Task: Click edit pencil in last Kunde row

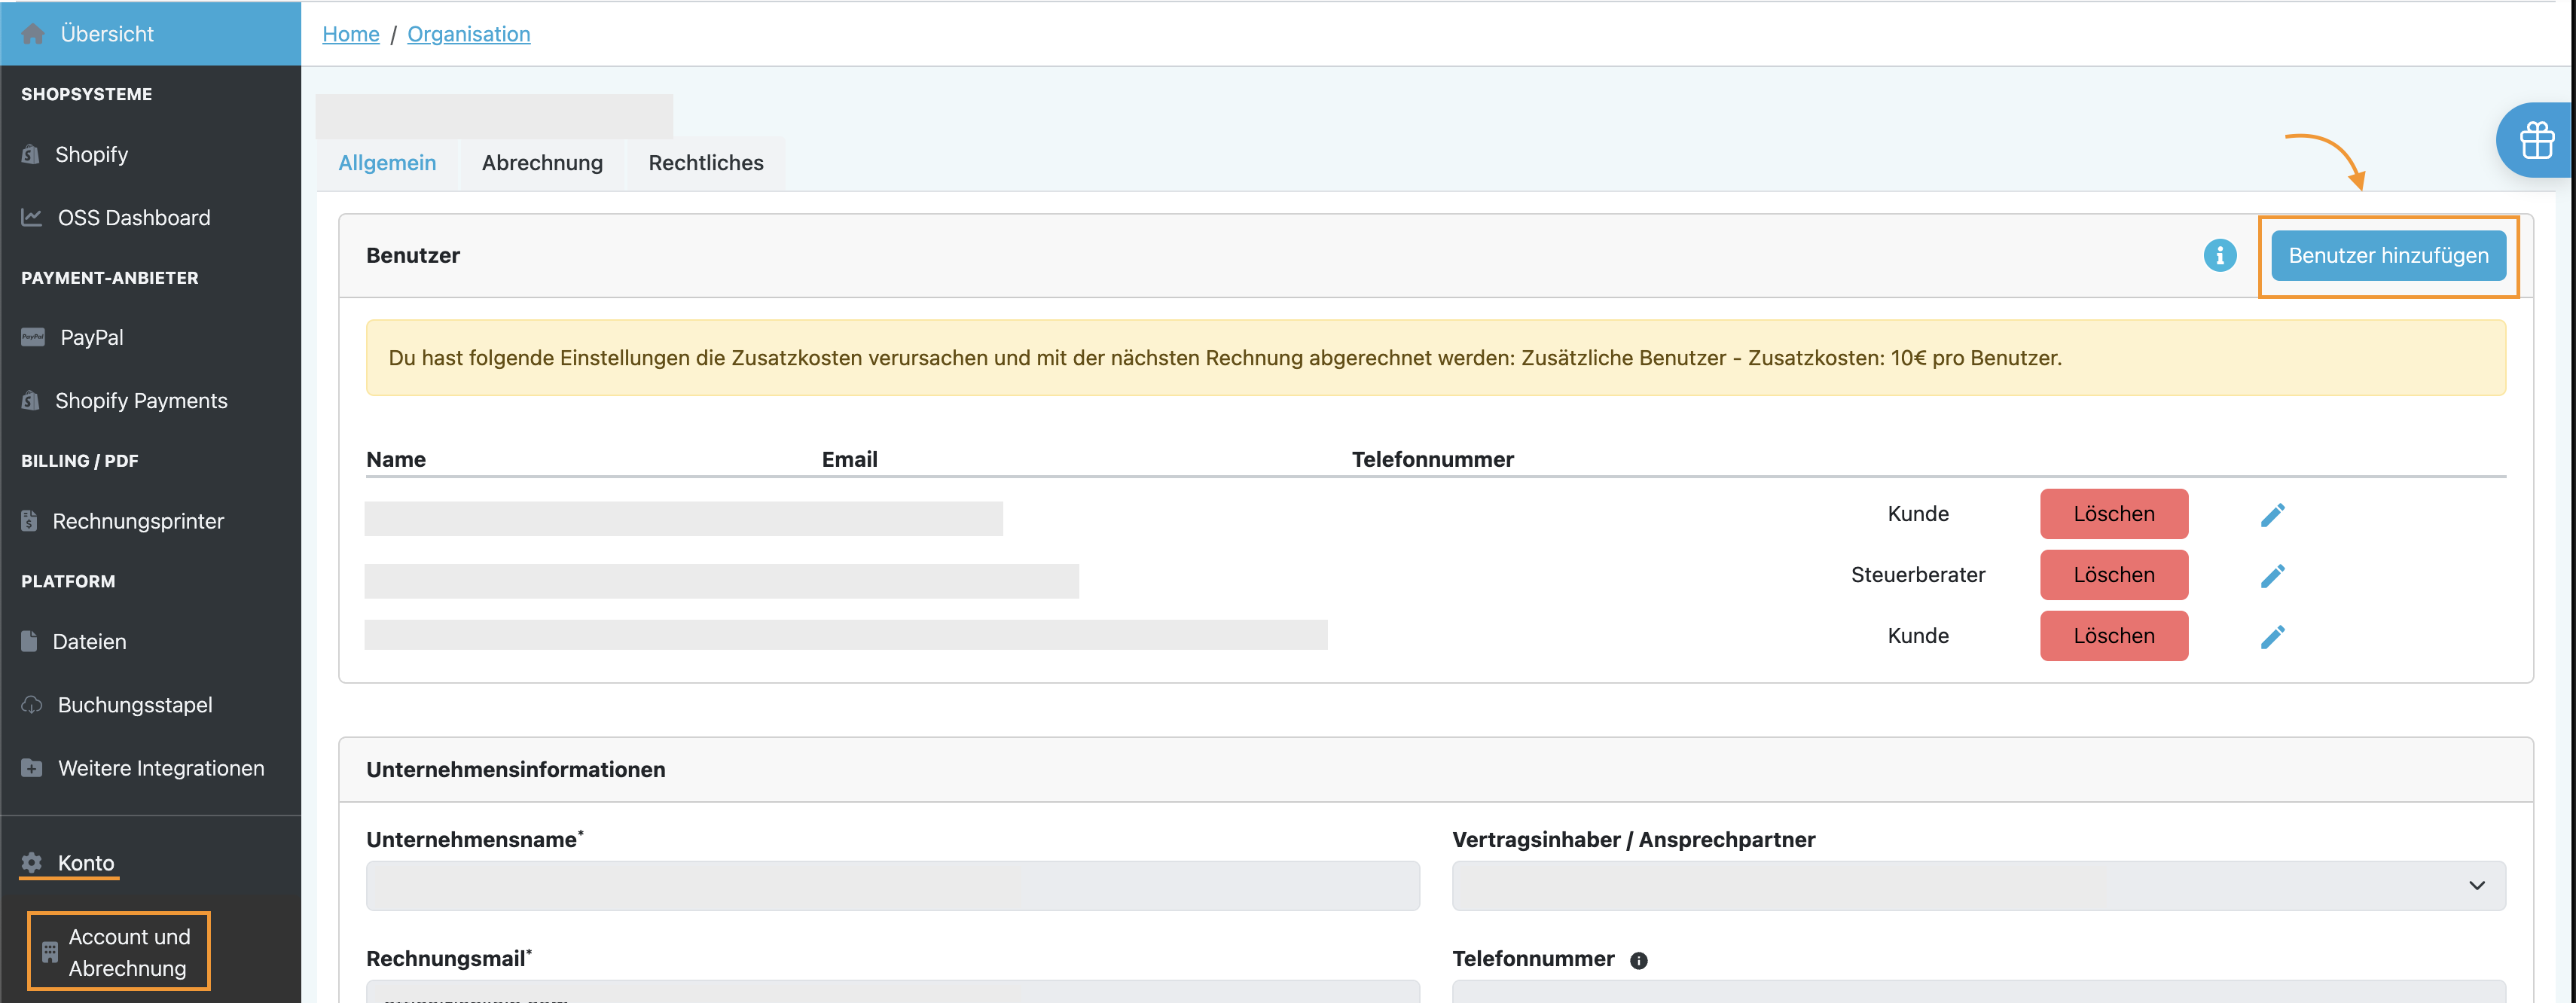Action: coord(2272,637)
